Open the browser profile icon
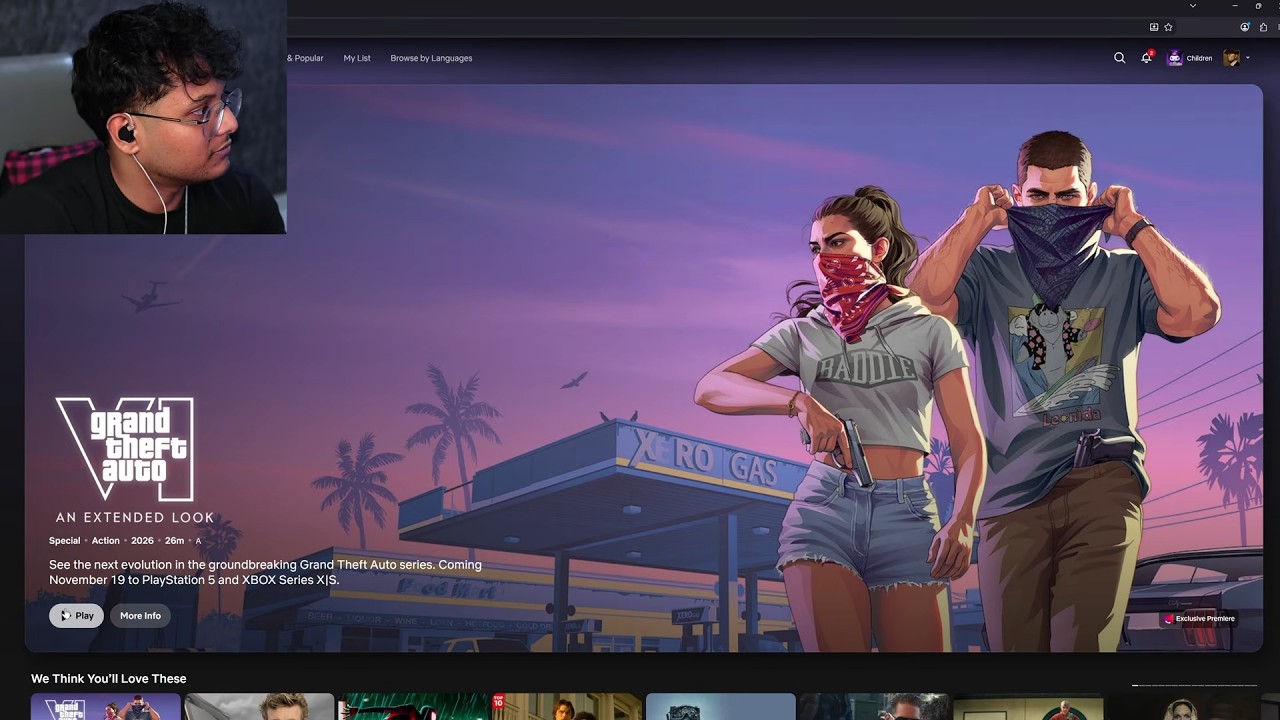This screenshot has width=1280, height=720. click(x=1245, y=27)
